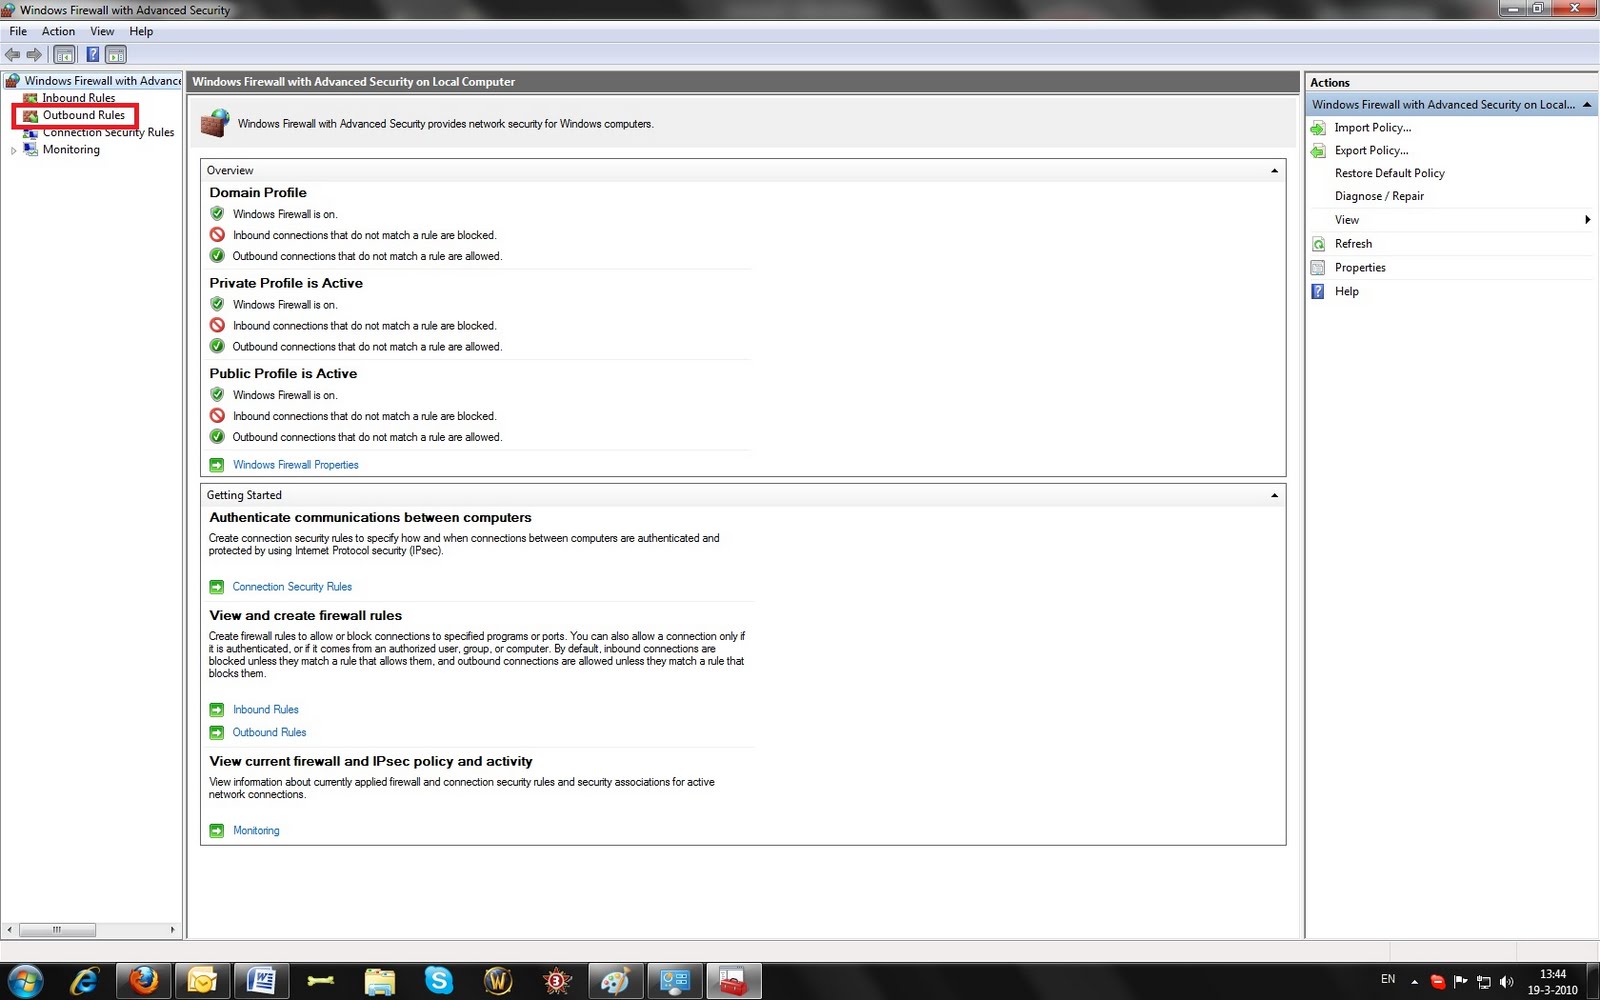Viewport: 1600px width, 1000px height.
Task: Open the Inbound Rules link under Getting Started
Action: point(265,710)
